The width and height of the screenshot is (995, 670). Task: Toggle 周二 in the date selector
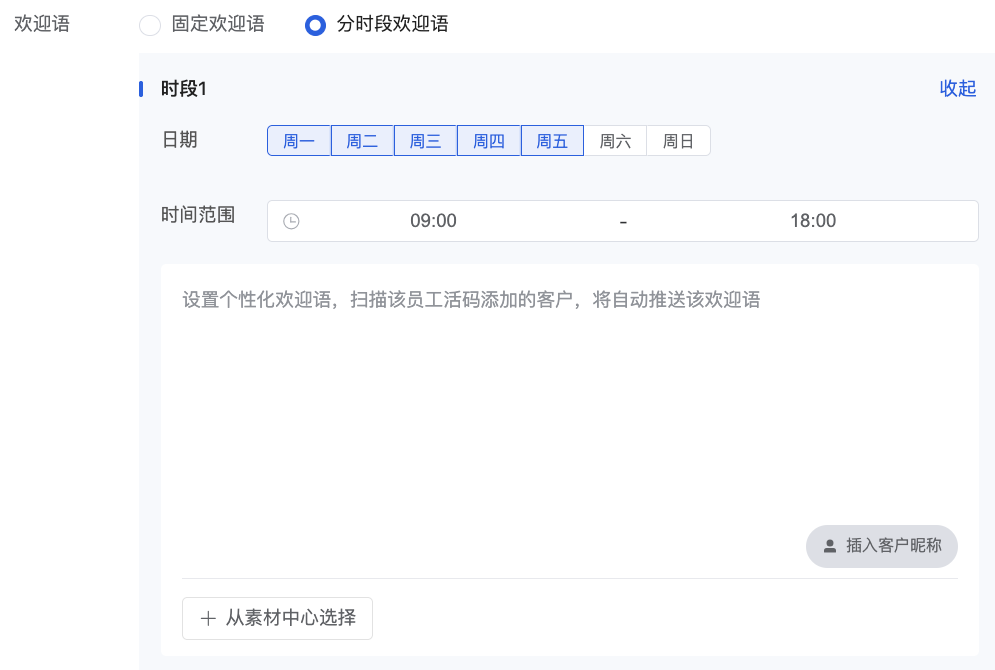[362, 141]
